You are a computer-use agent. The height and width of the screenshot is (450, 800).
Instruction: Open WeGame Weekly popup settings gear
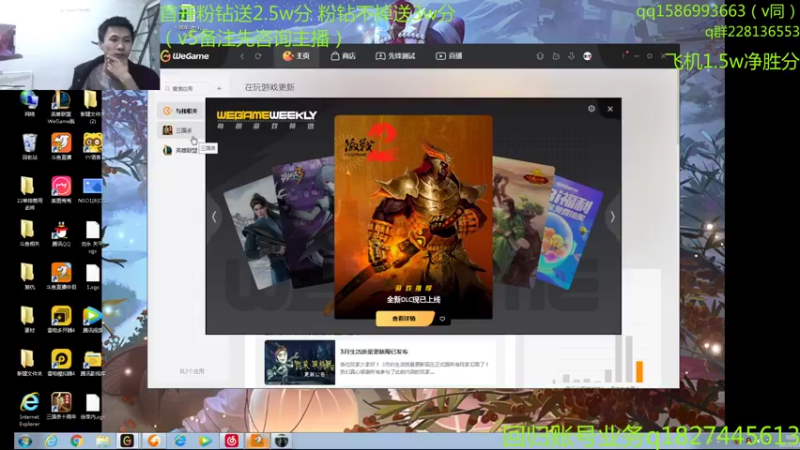[591, 109]
